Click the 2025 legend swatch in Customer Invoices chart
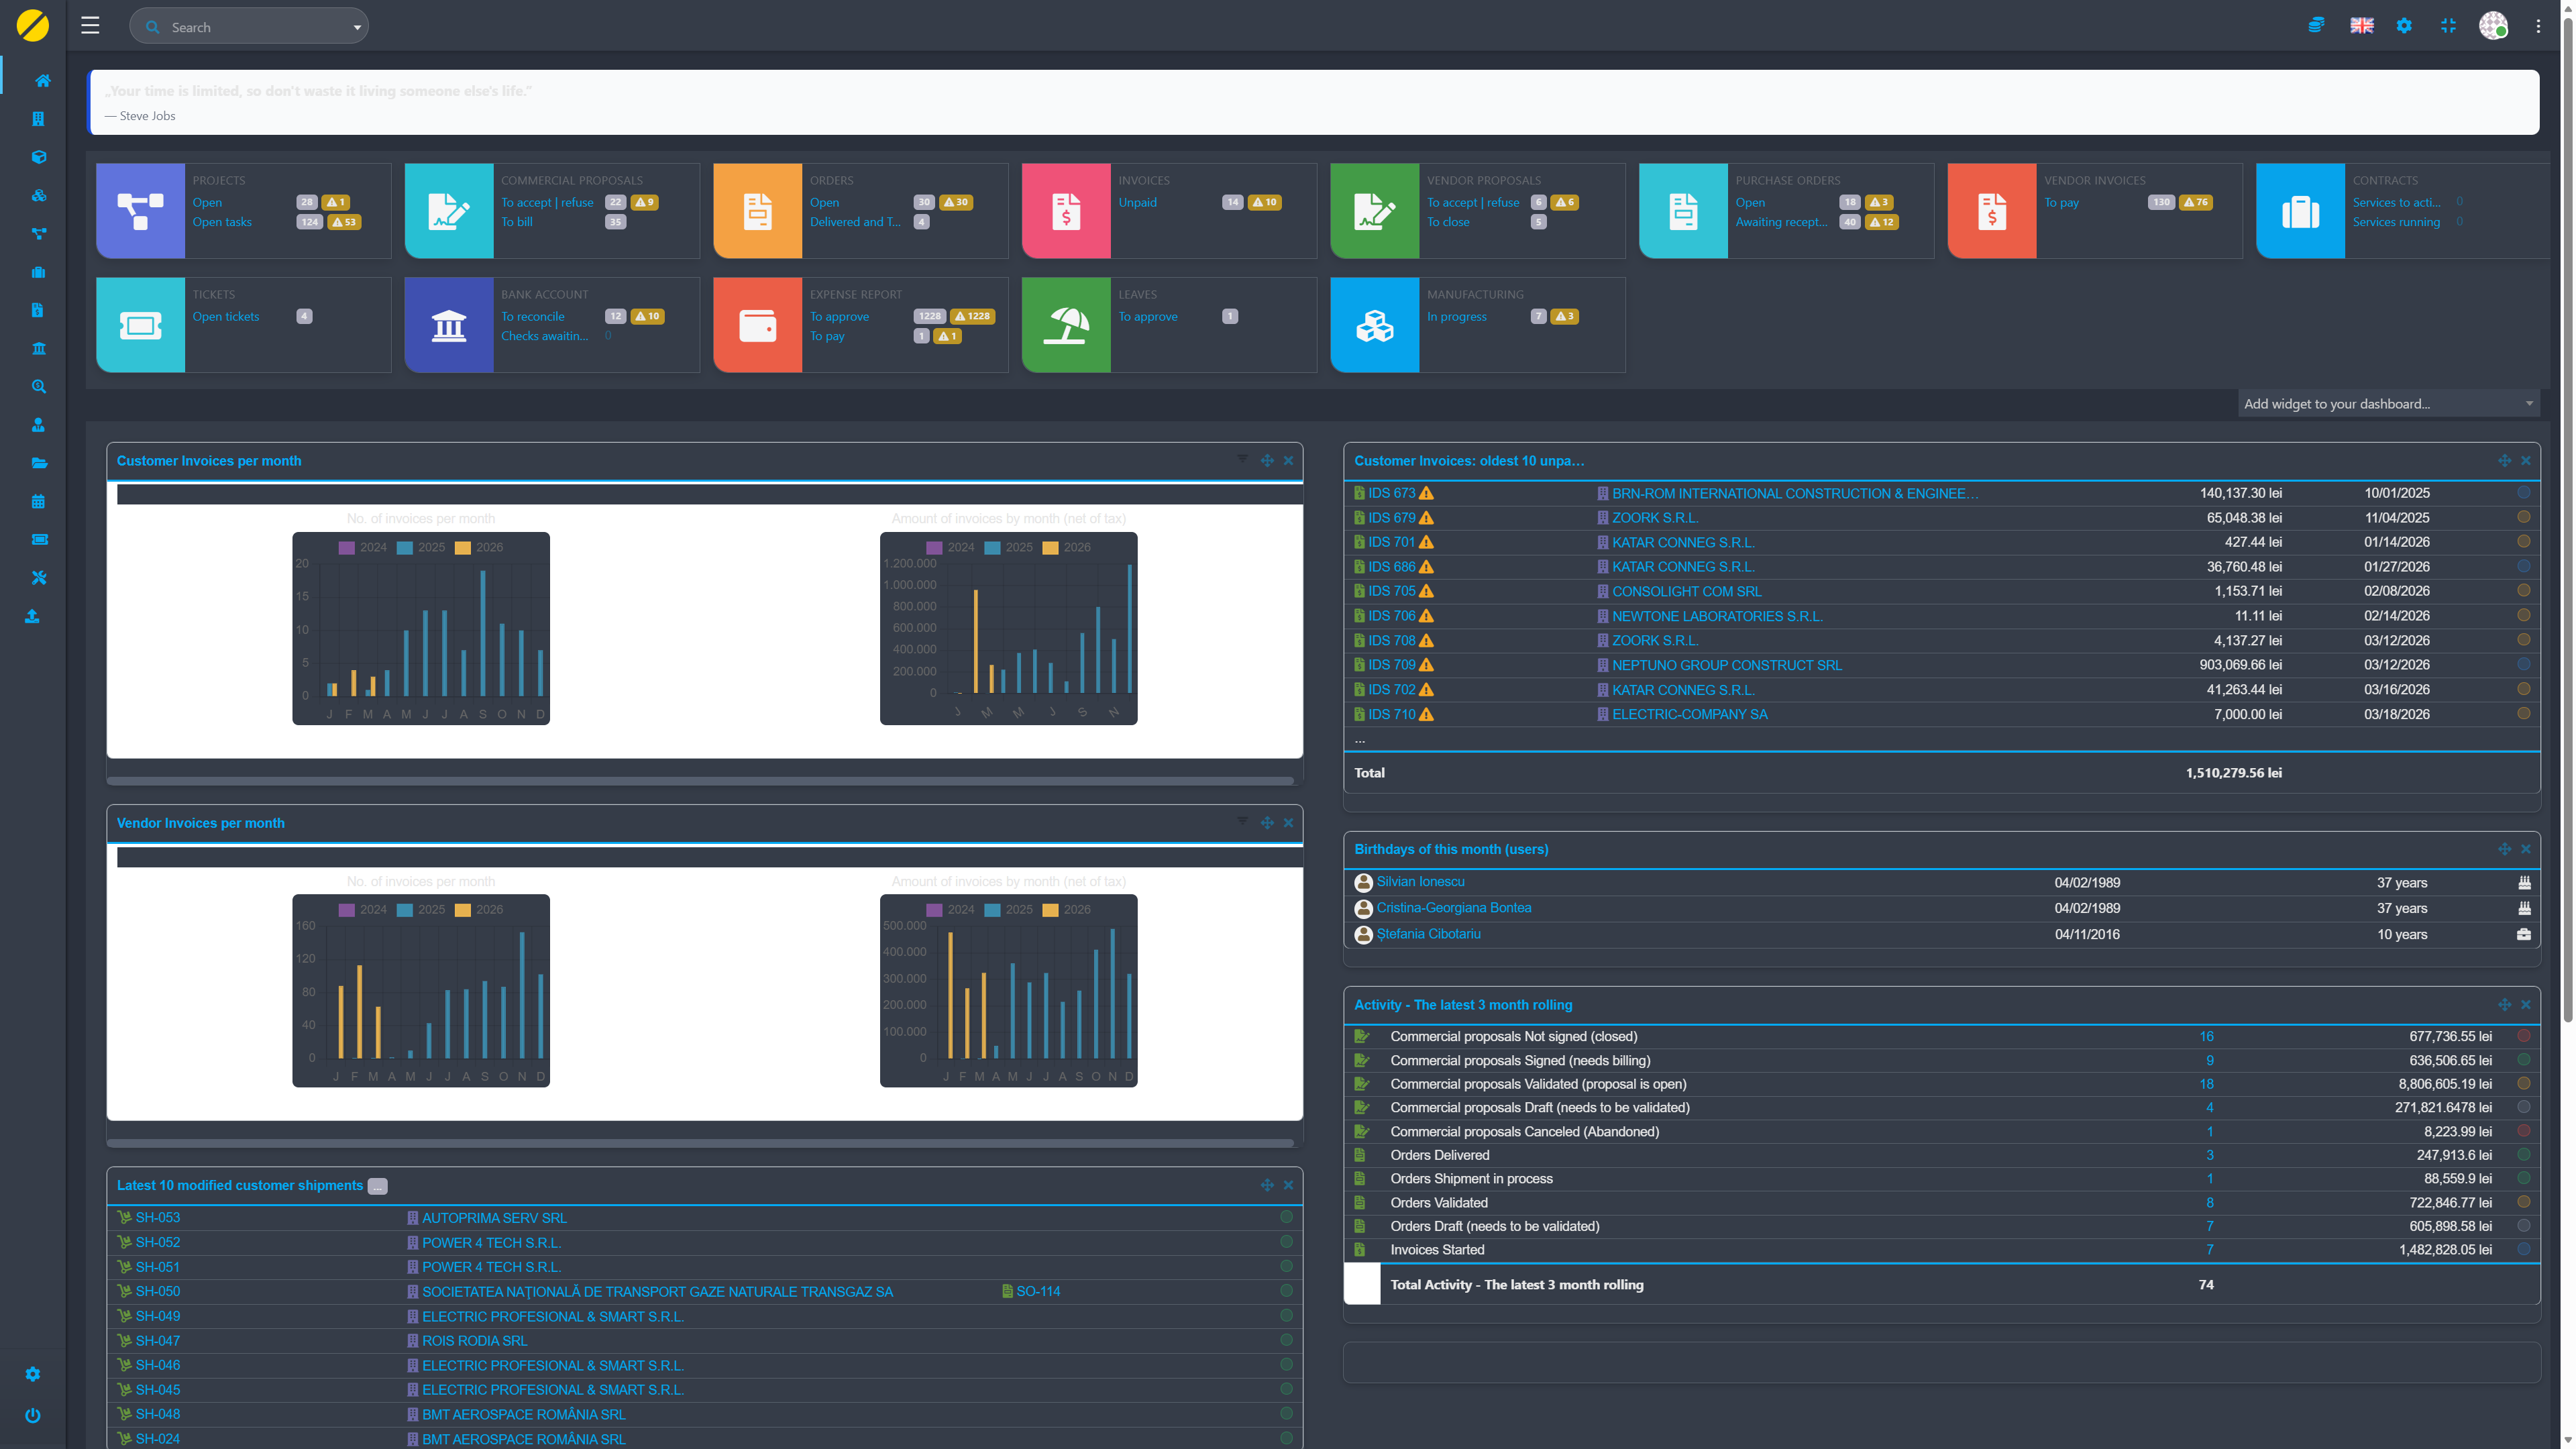Screen dimensions: 2576x1449 pyautogui.click(x=405, y=548)
